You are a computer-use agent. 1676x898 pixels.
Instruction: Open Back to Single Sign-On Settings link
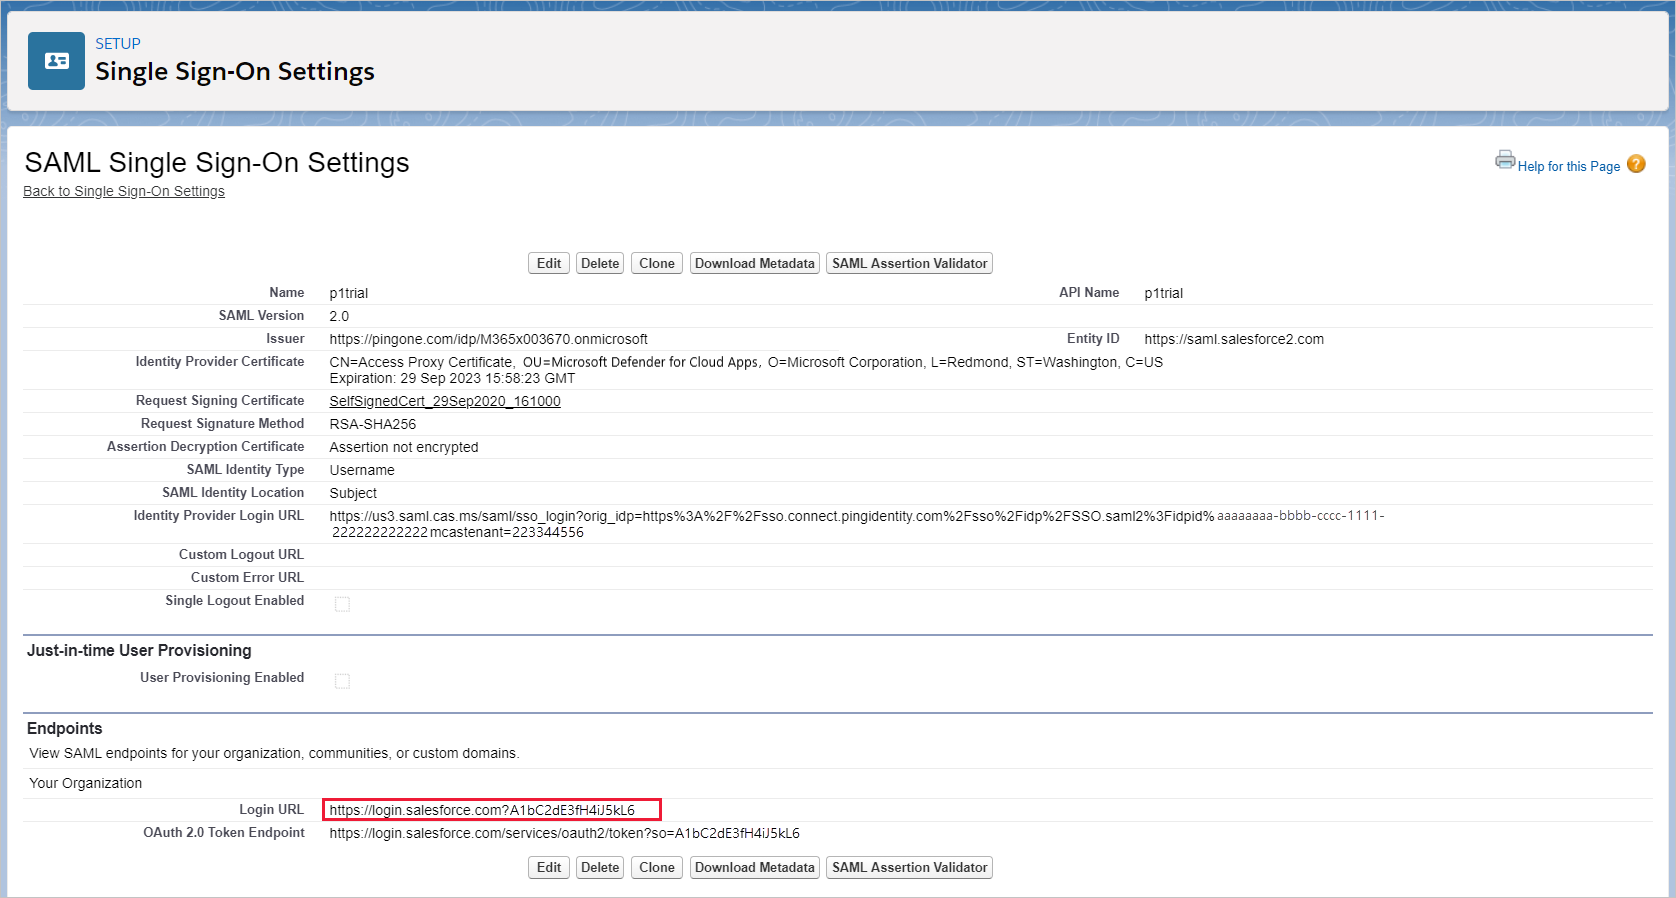click(x=124, y=191)
